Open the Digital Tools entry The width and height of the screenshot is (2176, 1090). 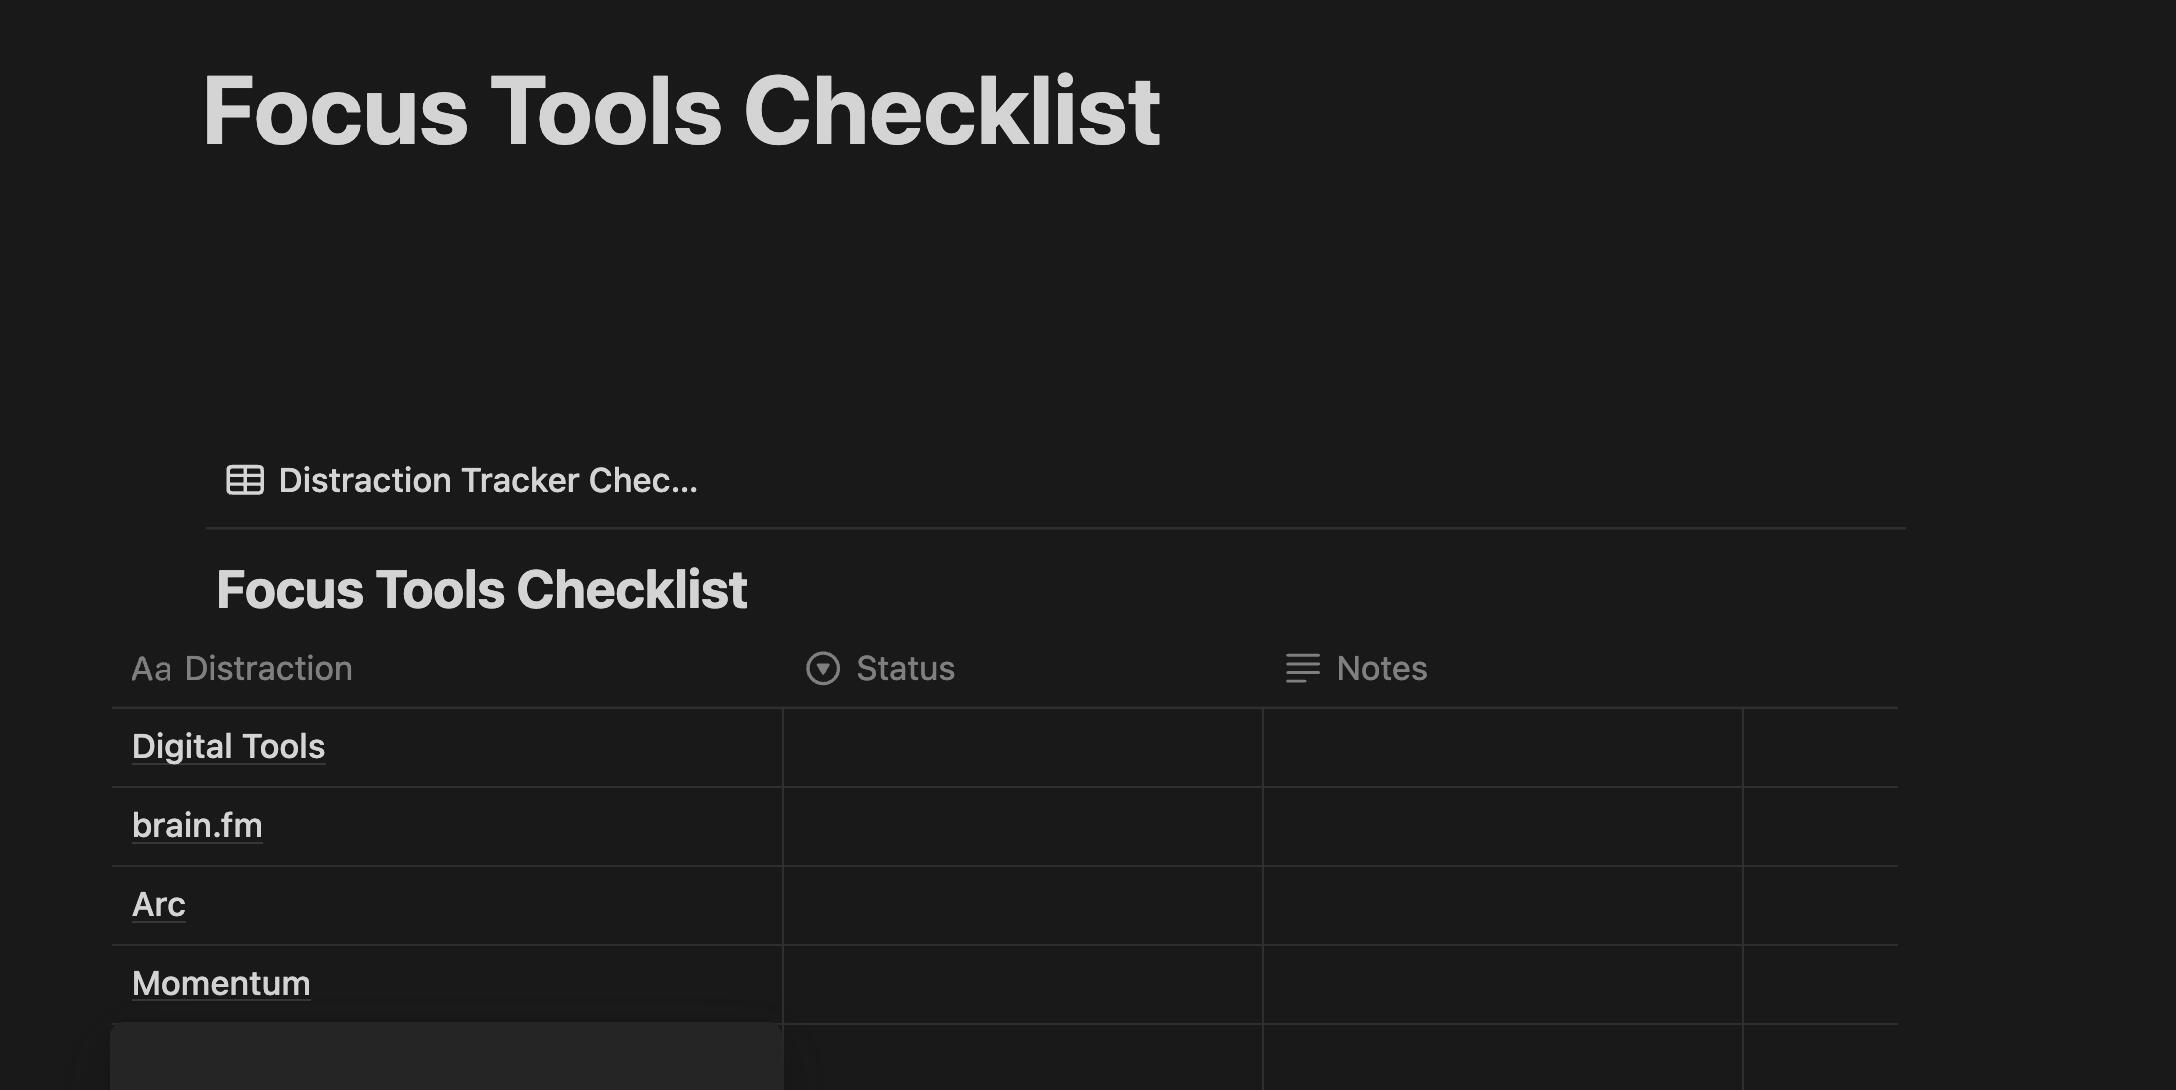pos(228,747)
